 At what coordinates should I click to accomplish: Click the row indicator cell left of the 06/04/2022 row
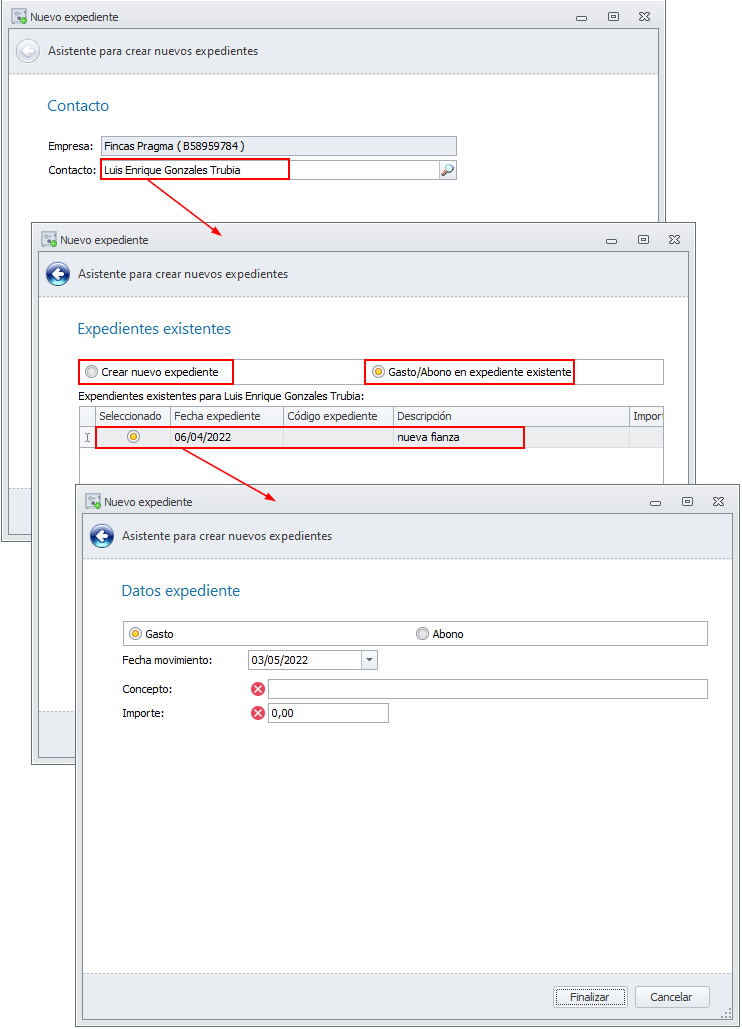[87, 437]
